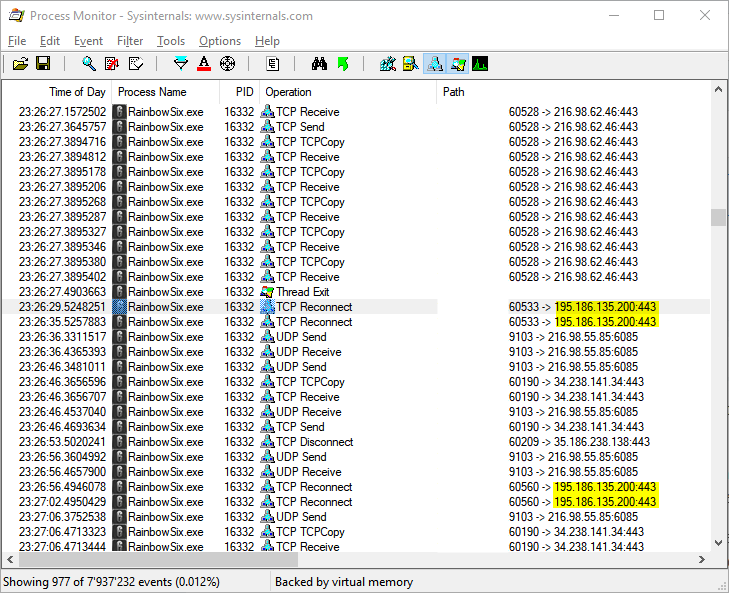This screenshot has width=729, height=593.
Task: Toggle Autoscroll in the toolbar
Action: [x=112, y=64]
